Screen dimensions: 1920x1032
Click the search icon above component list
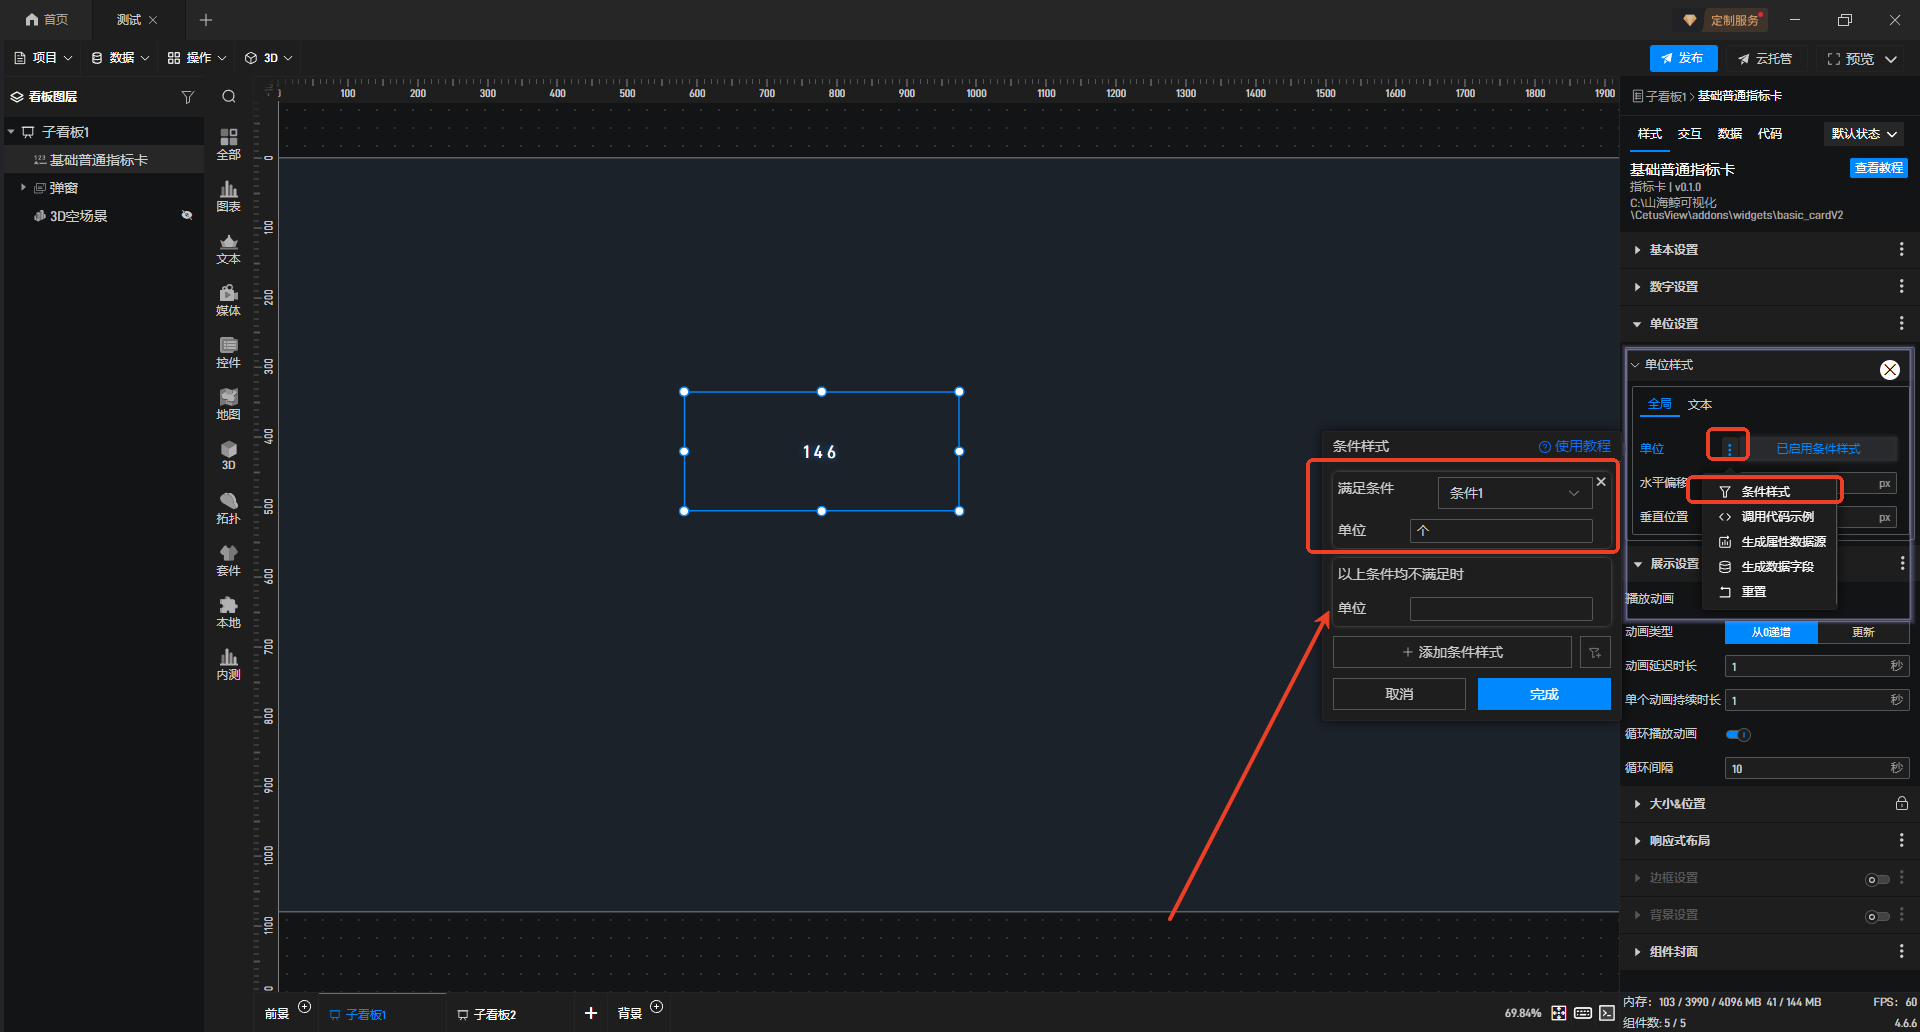[x=229, y=97]
